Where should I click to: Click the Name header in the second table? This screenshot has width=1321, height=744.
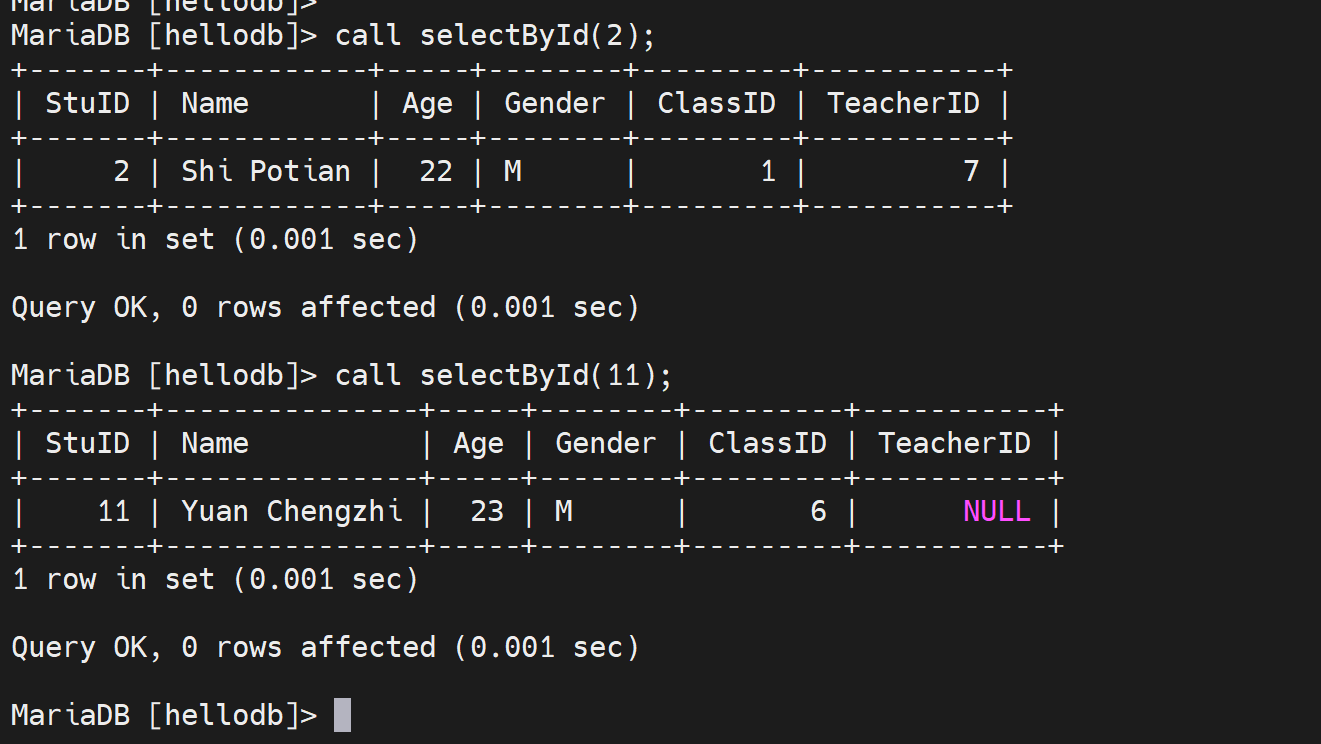click(215, 444)
